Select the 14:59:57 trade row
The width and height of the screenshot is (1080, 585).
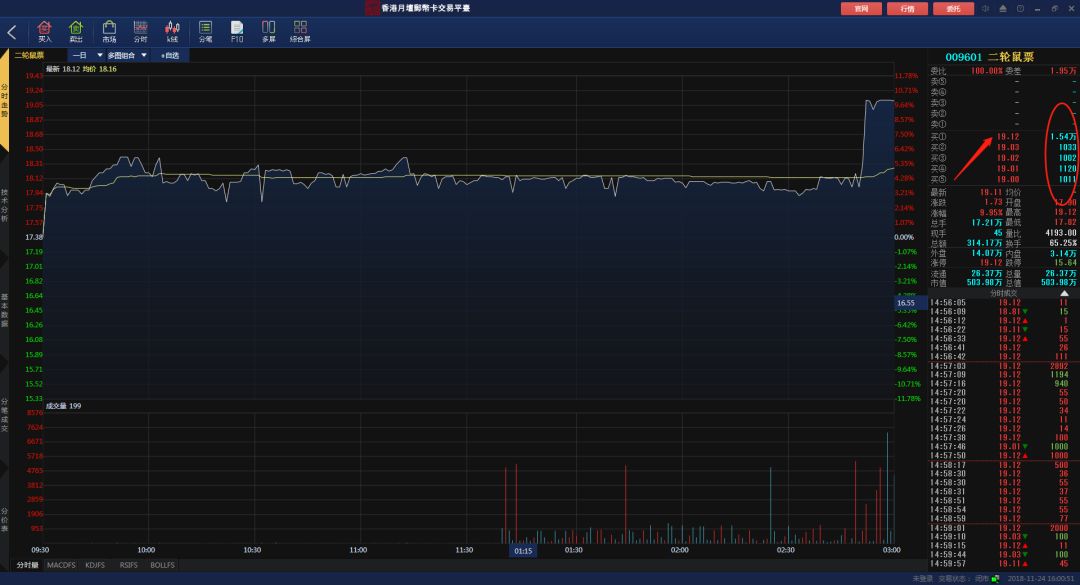click(1003, 564)
